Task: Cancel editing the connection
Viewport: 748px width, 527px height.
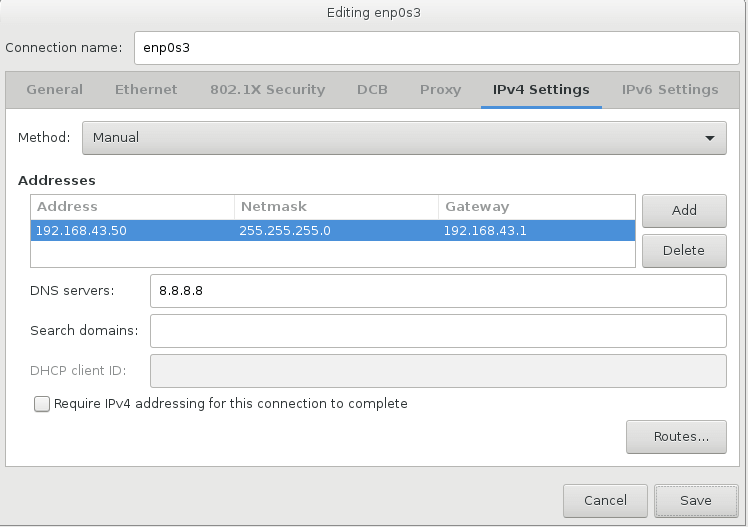Action: [605, 501]
